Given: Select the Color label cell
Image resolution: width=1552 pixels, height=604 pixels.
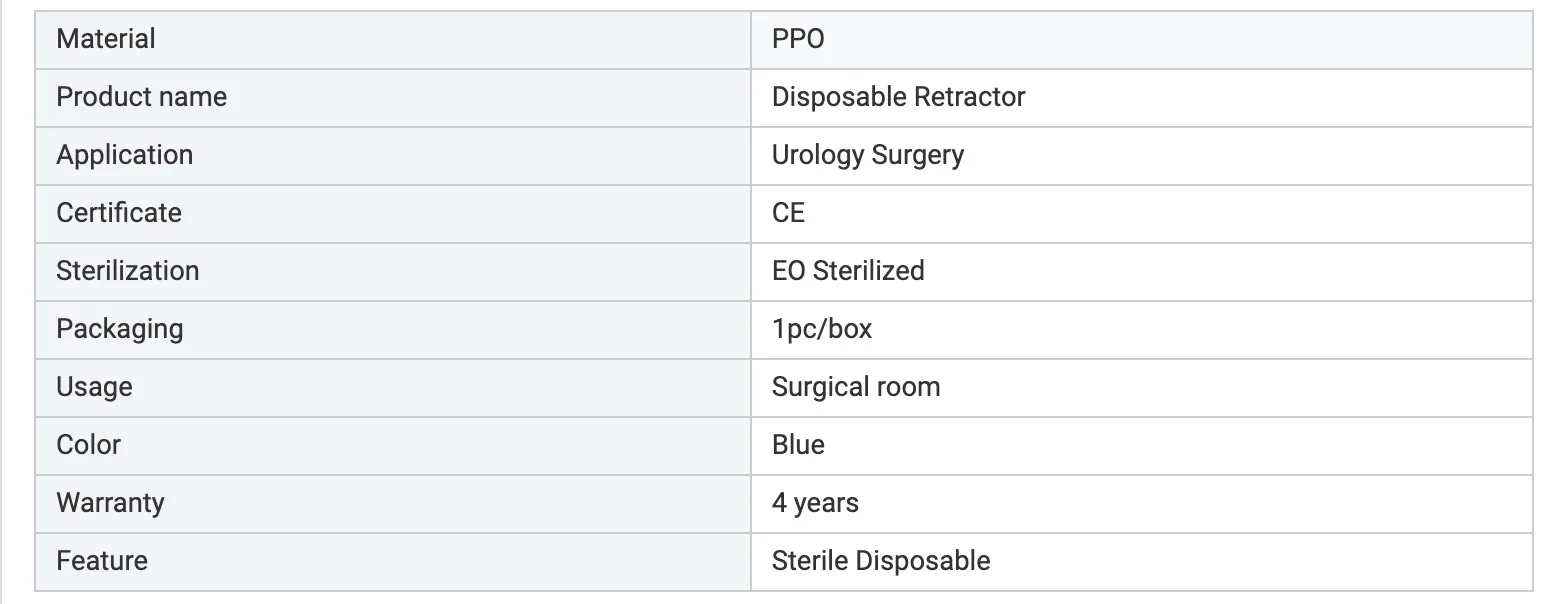Looking at the screenshot, I should tap(88, 445).
